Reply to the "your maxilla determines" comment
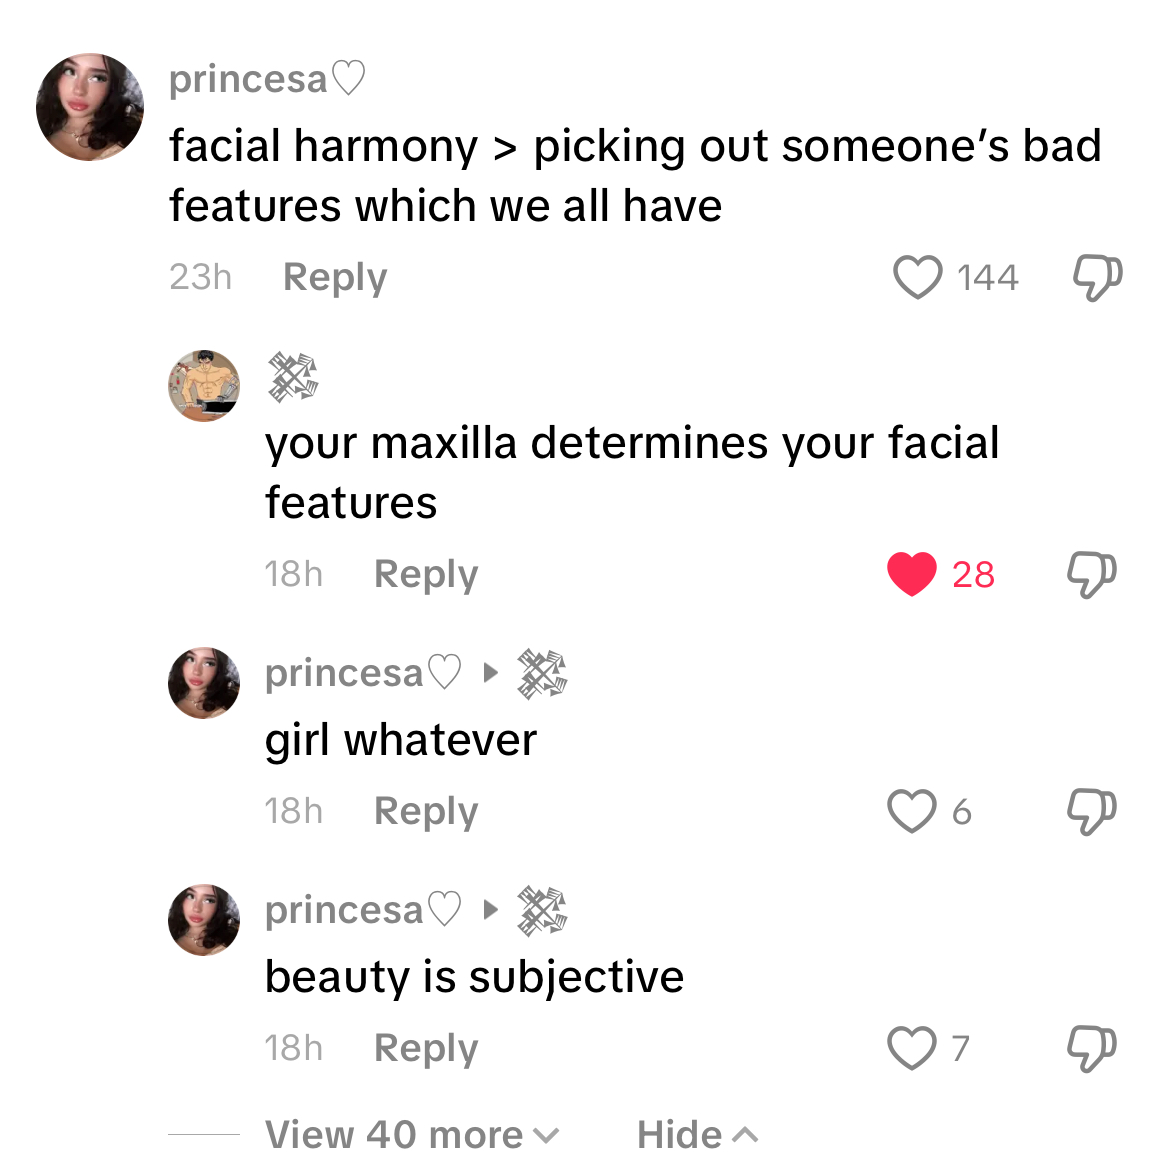 click(x=425, y=574)
